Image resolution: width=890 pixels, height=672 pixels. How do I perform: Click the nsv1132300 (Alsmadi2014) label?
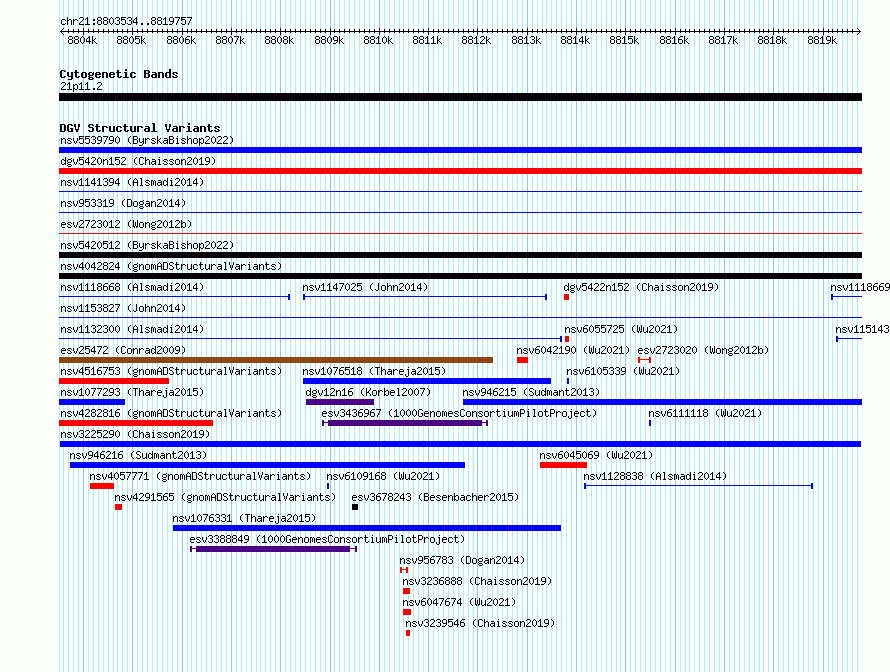[x=132, y=329]
